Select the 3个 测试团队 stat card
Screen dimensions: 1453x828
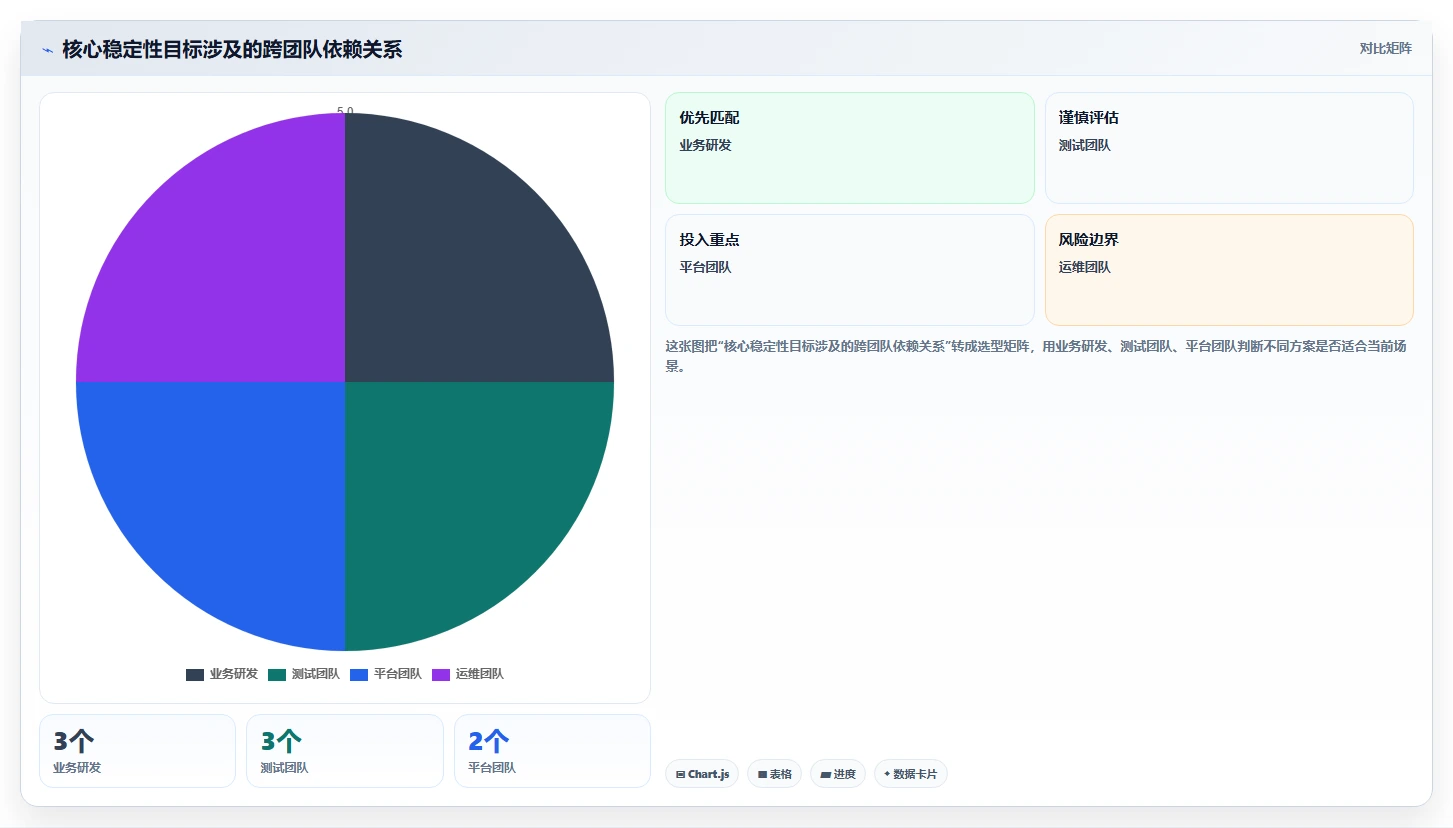click(344, 751)
